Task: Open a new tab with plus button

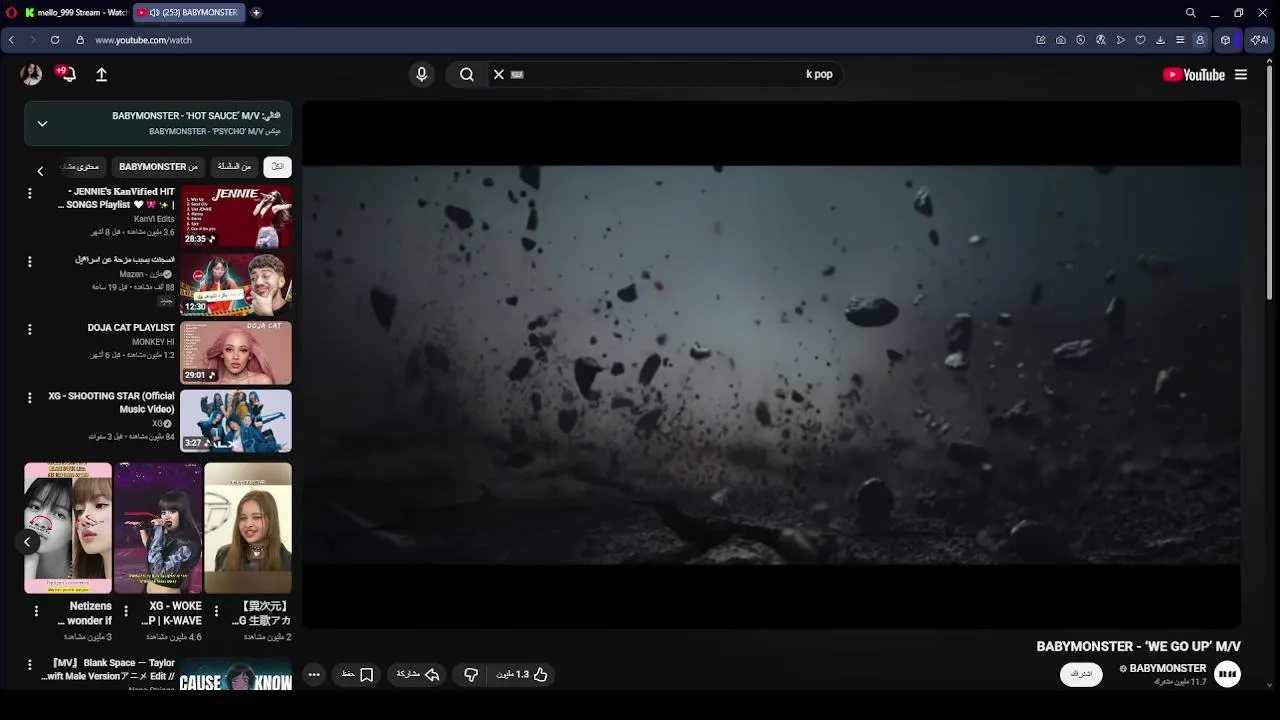Action: [256, 12]
